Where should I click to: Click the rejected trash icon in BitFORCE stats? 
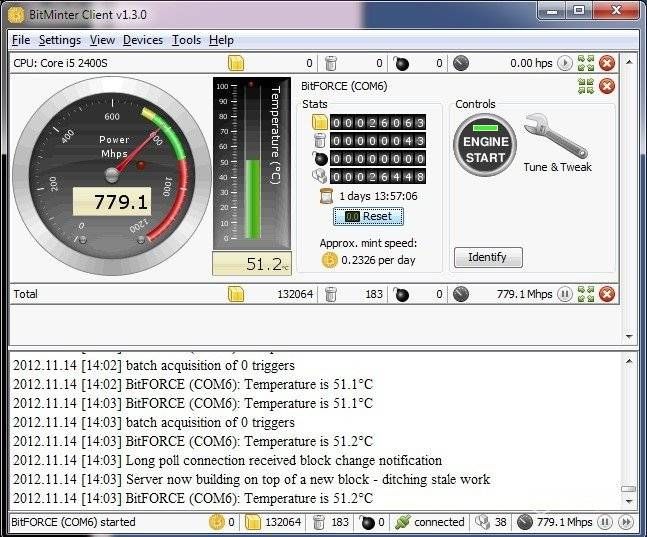[320, 140]
